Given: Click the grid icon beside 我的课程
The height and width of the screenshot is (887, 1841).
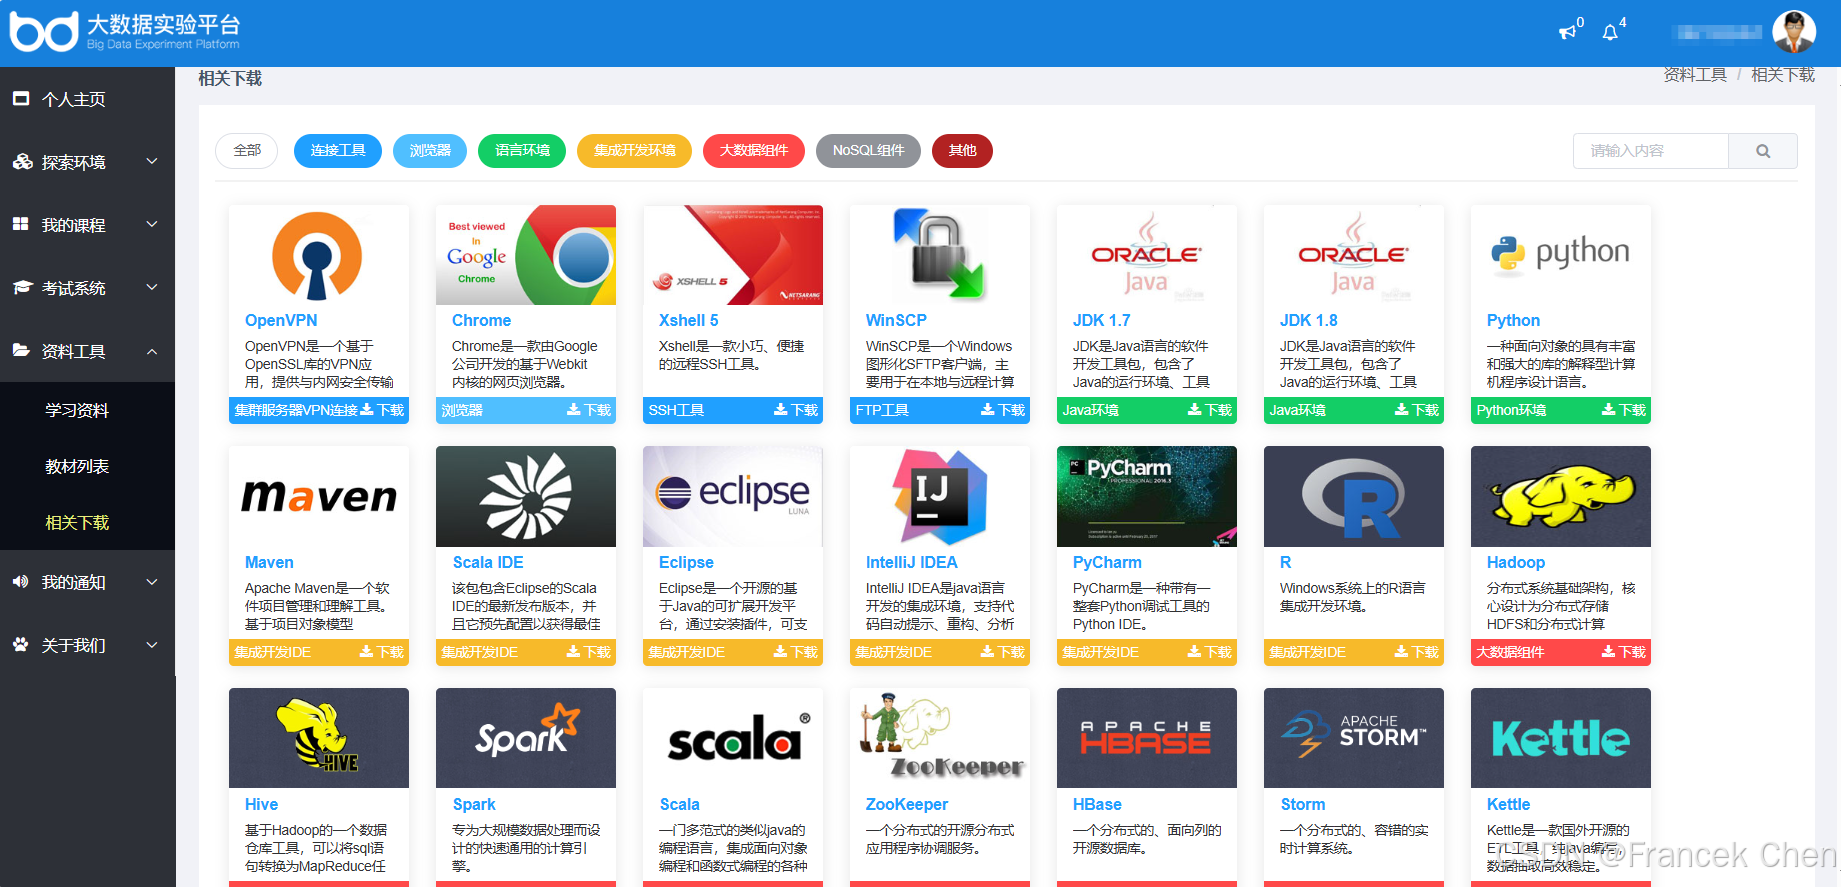Looking at the screenshot, I should tap(21, 224).
